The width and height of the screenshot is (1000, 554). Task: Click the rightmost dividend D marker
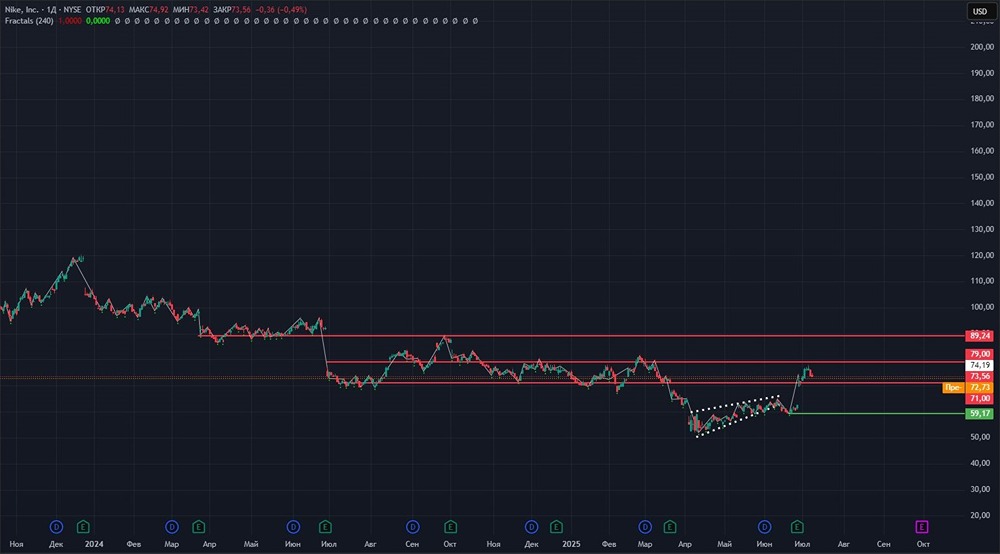[765, 525]
